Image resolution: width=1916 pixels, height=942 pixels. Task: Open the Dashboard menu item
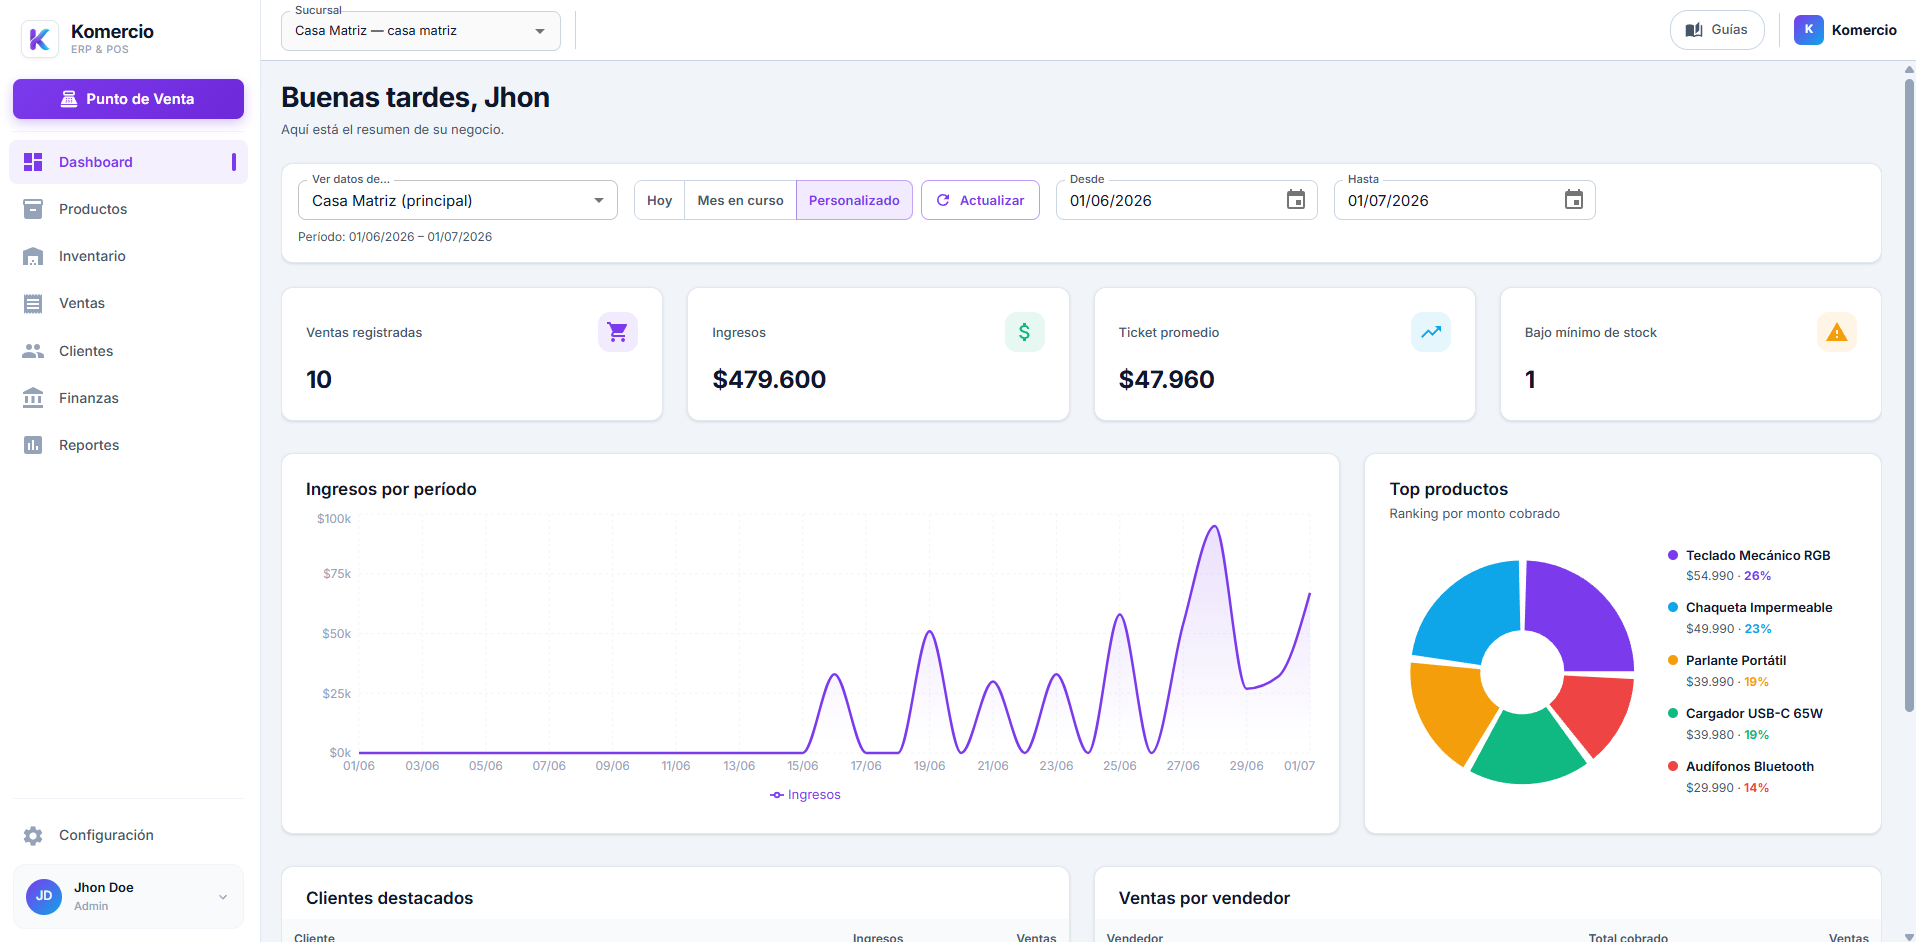pos(128,162)
